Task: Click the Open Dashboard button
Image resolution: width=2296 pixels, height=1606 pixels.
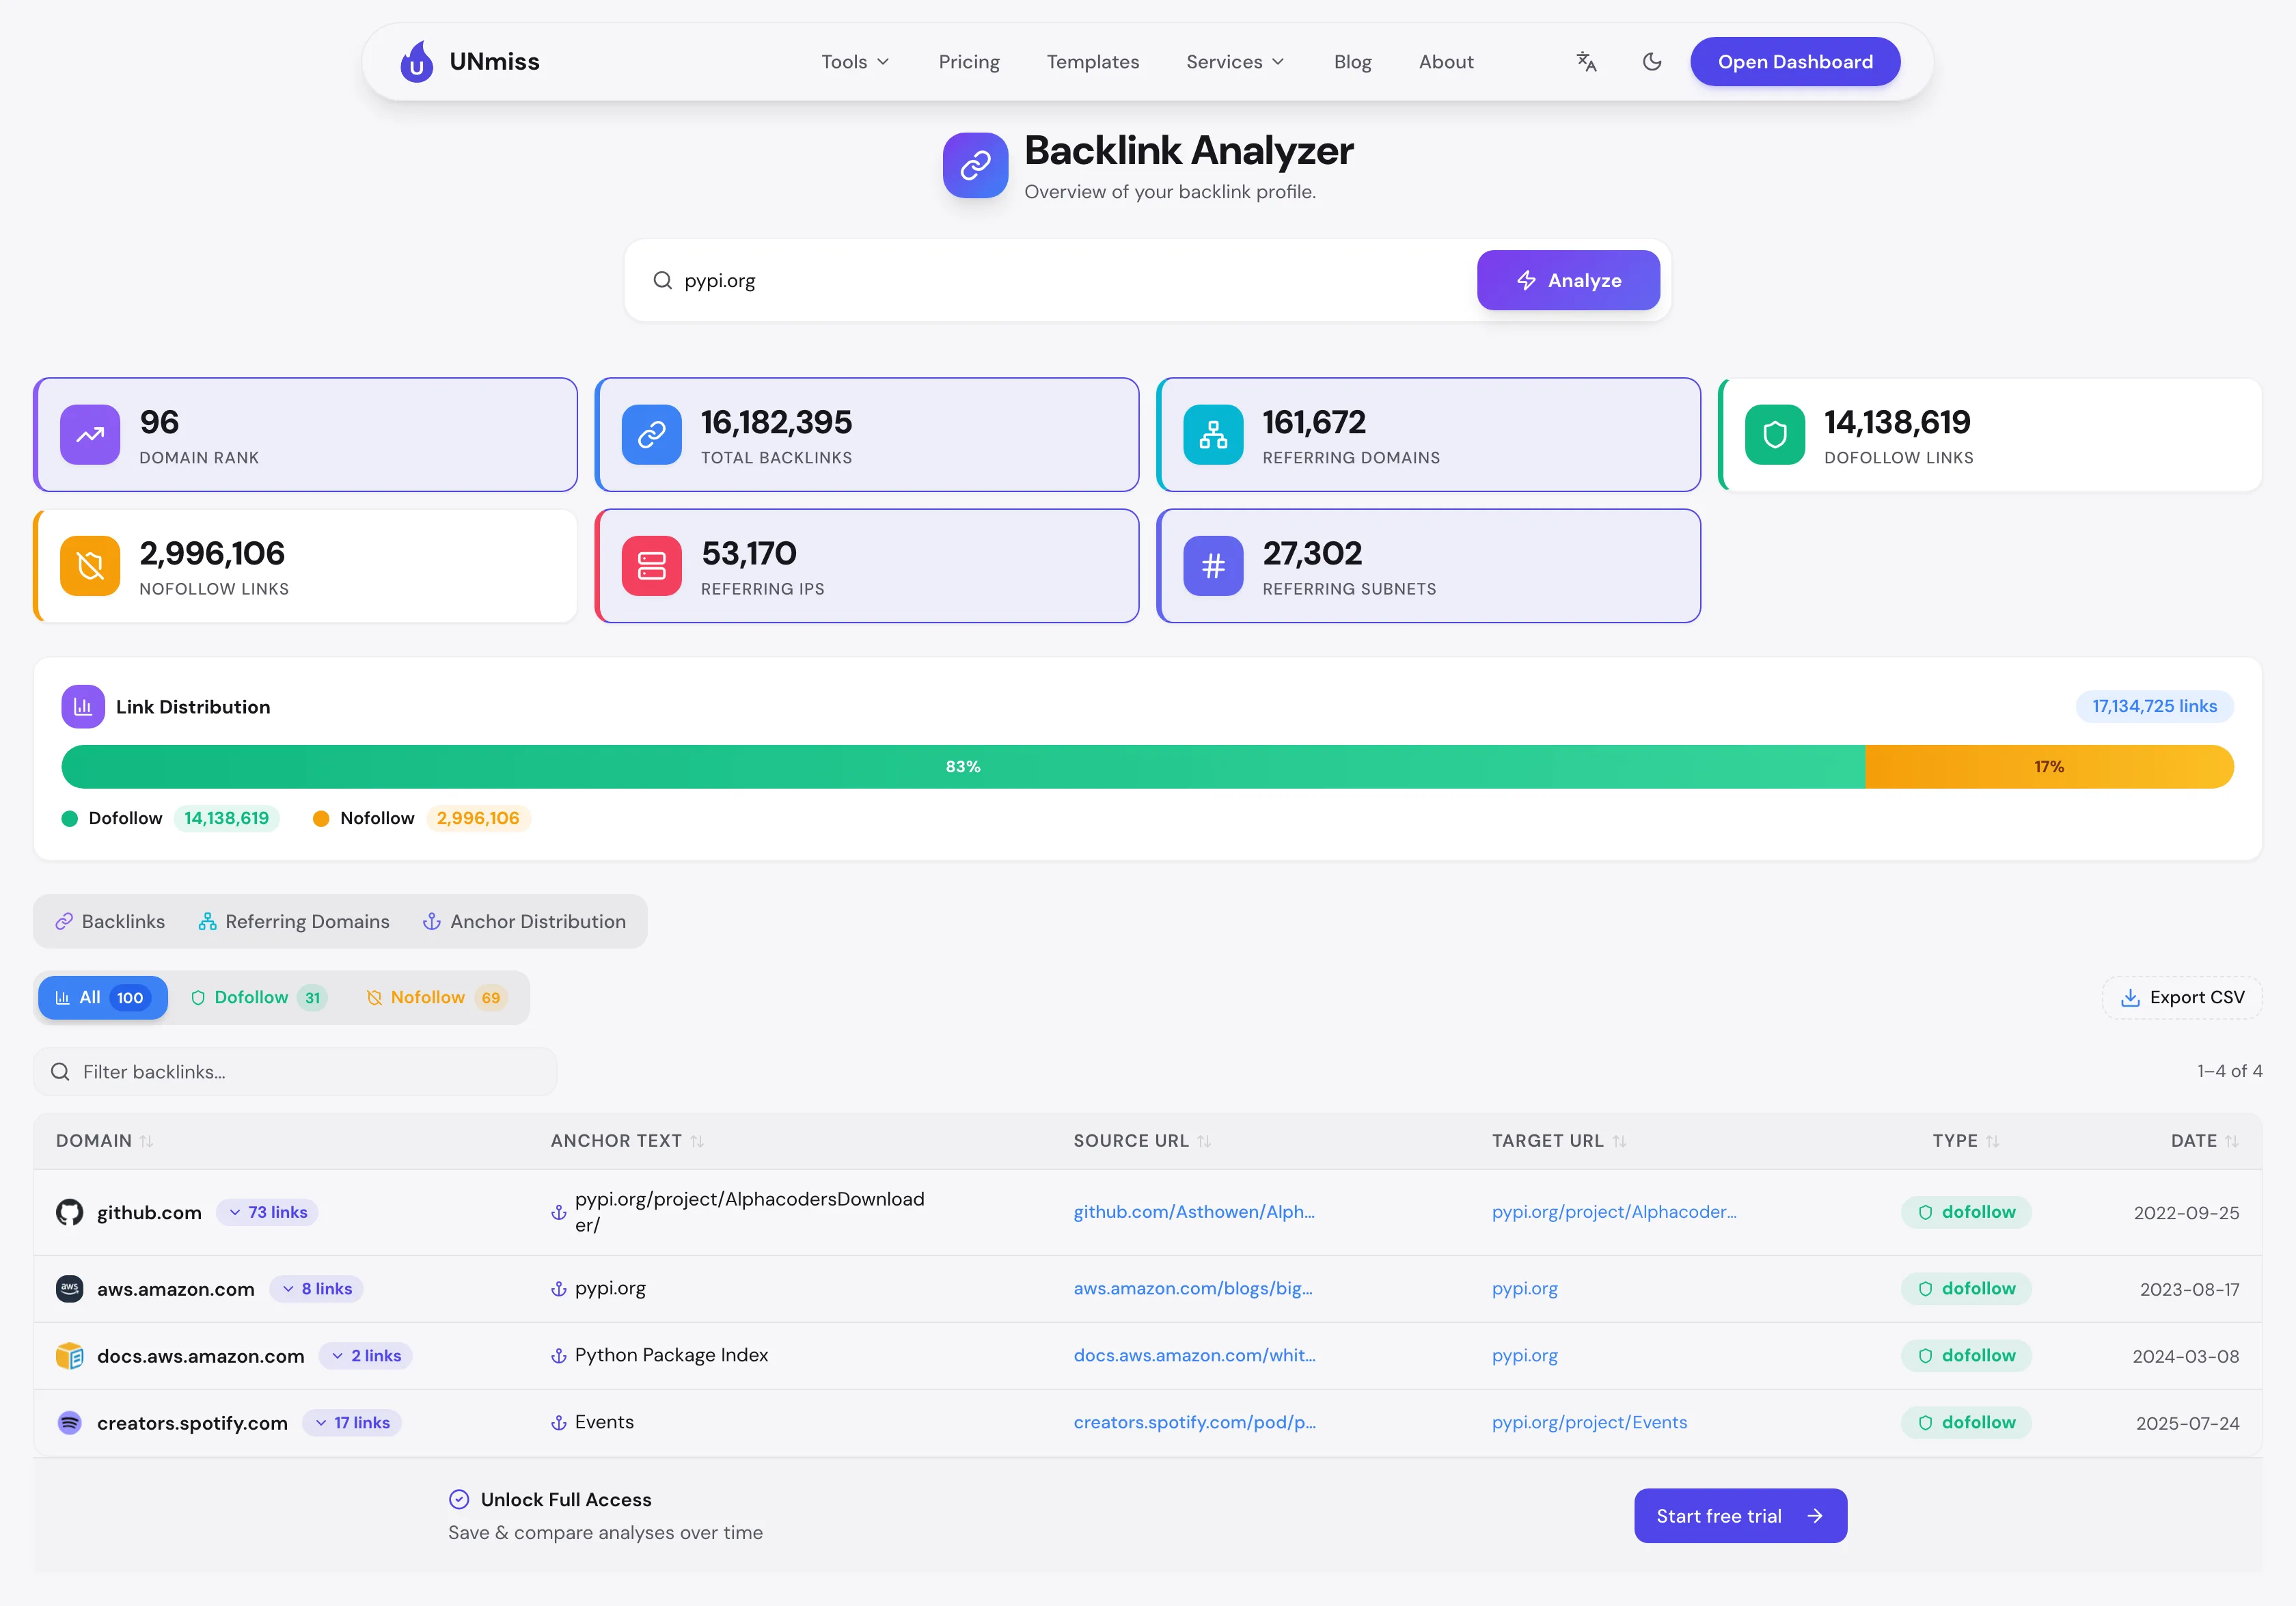Action: (x=1795, y=62)
